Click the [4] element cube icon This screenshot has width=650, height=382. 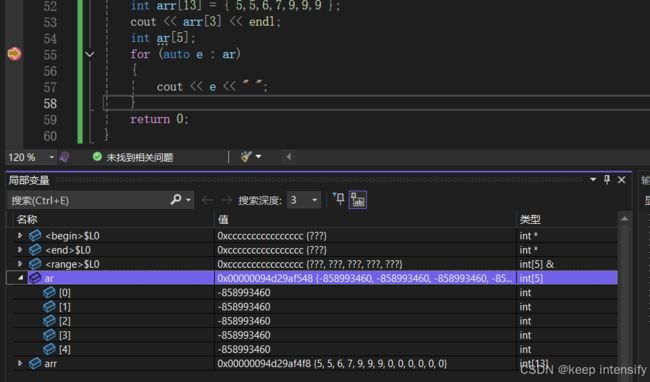click(x=49, y=349)
